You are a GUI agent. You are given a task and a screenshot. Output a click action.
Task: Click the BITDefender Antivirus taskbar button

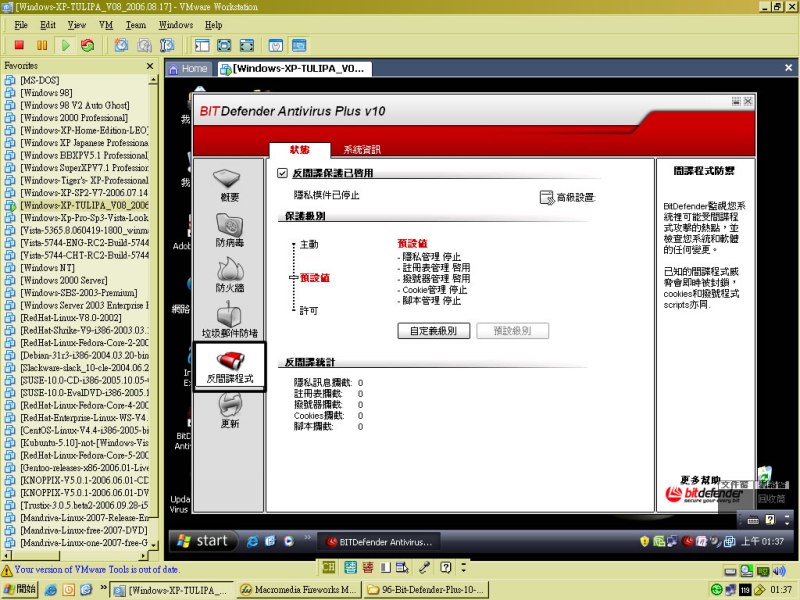pyautogui.click(x=380, y=542)
